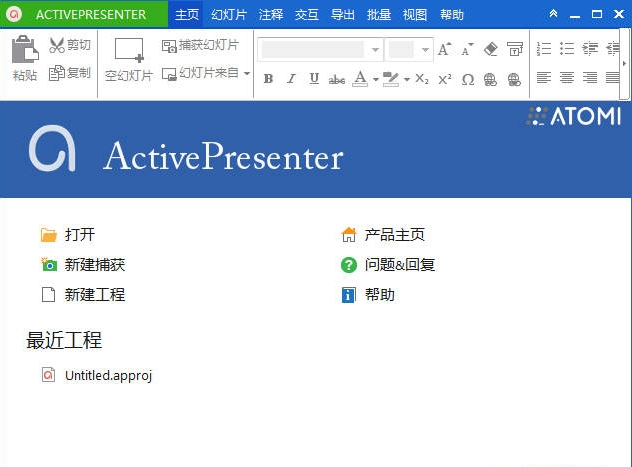Align text left
Viewport: 632px width, 467px height.
(x=544, y=77)
